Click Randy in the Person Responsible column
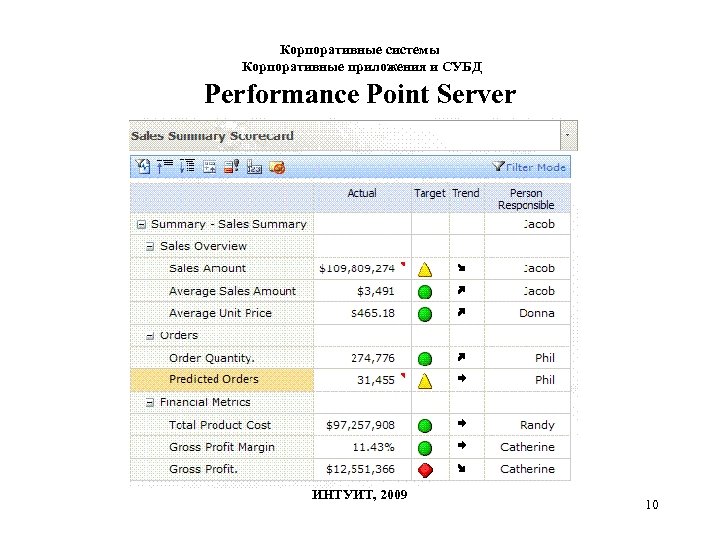The image size is (720, 540). 537,425
